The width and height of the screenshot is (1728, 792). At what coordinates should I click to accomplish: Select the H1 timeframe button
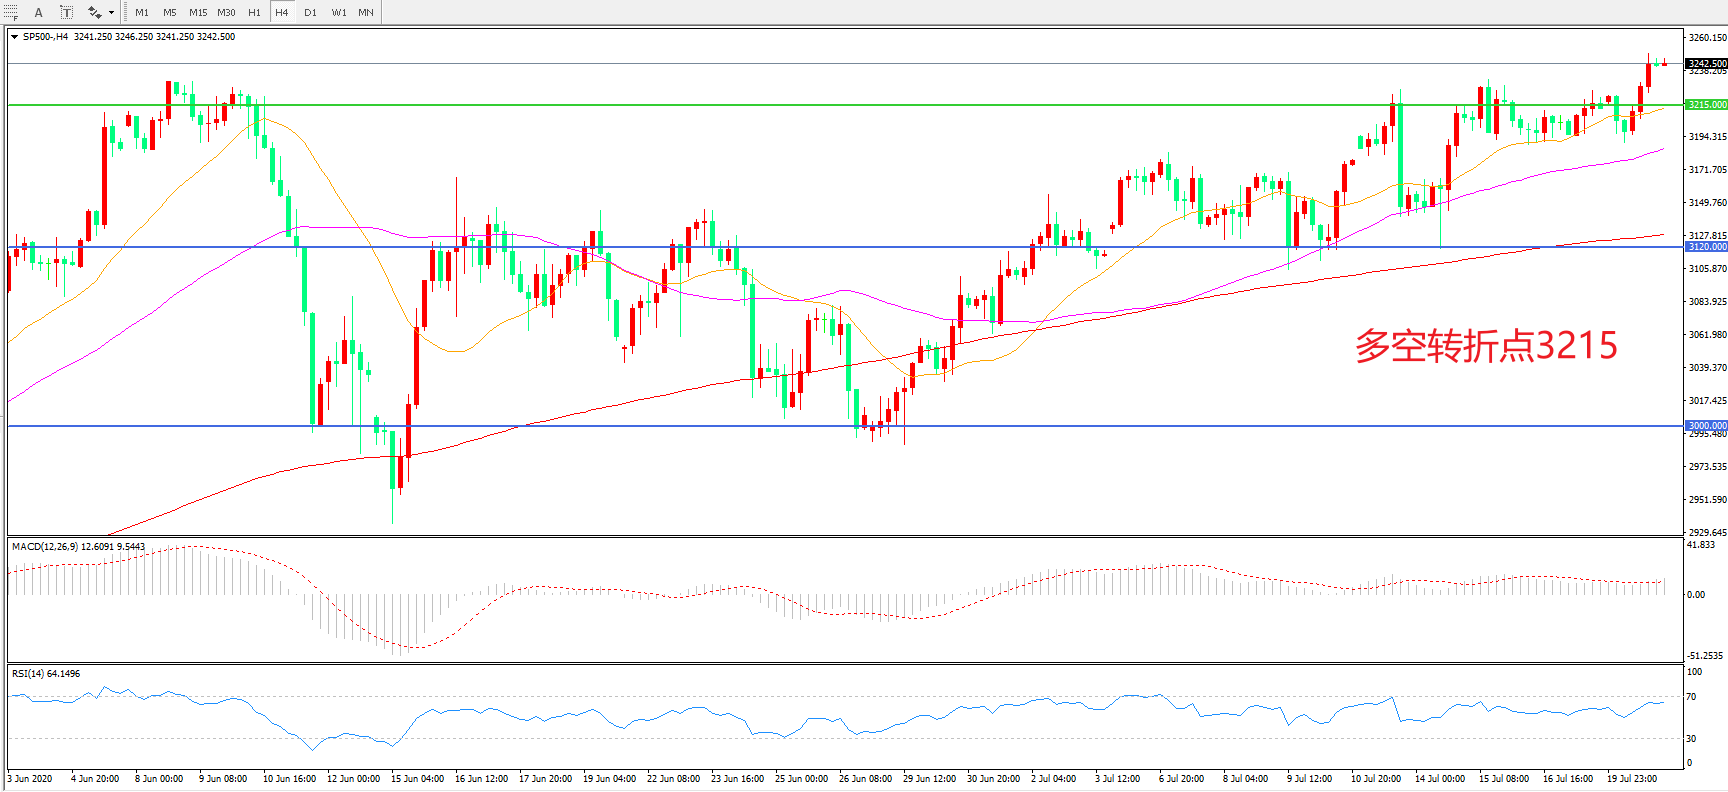254,12
